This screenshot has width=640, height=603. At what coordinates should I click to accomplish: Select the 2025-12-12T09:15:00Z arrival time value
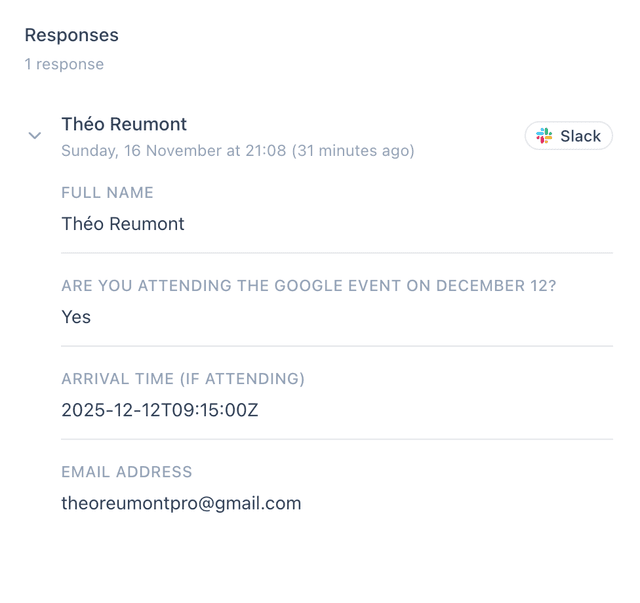point(160,410)
